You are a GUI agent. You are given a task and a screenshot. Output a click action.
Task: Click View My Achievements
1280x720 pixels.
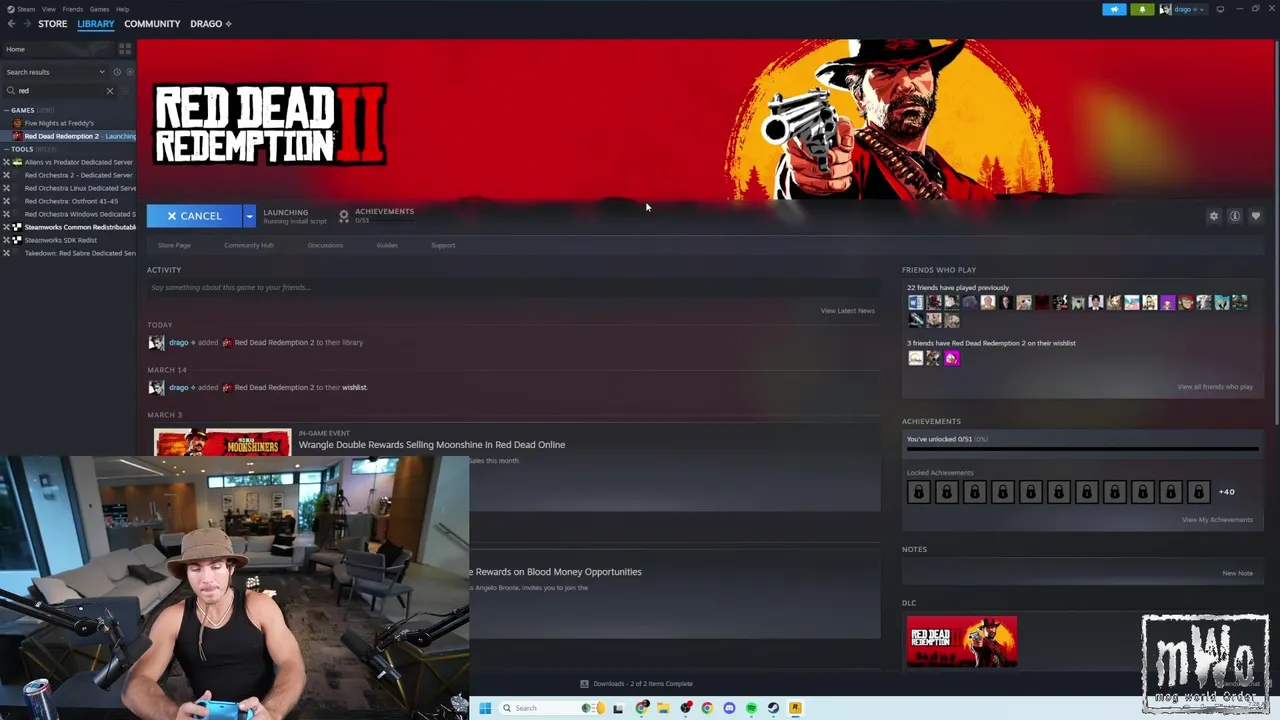click(1217, 520)
